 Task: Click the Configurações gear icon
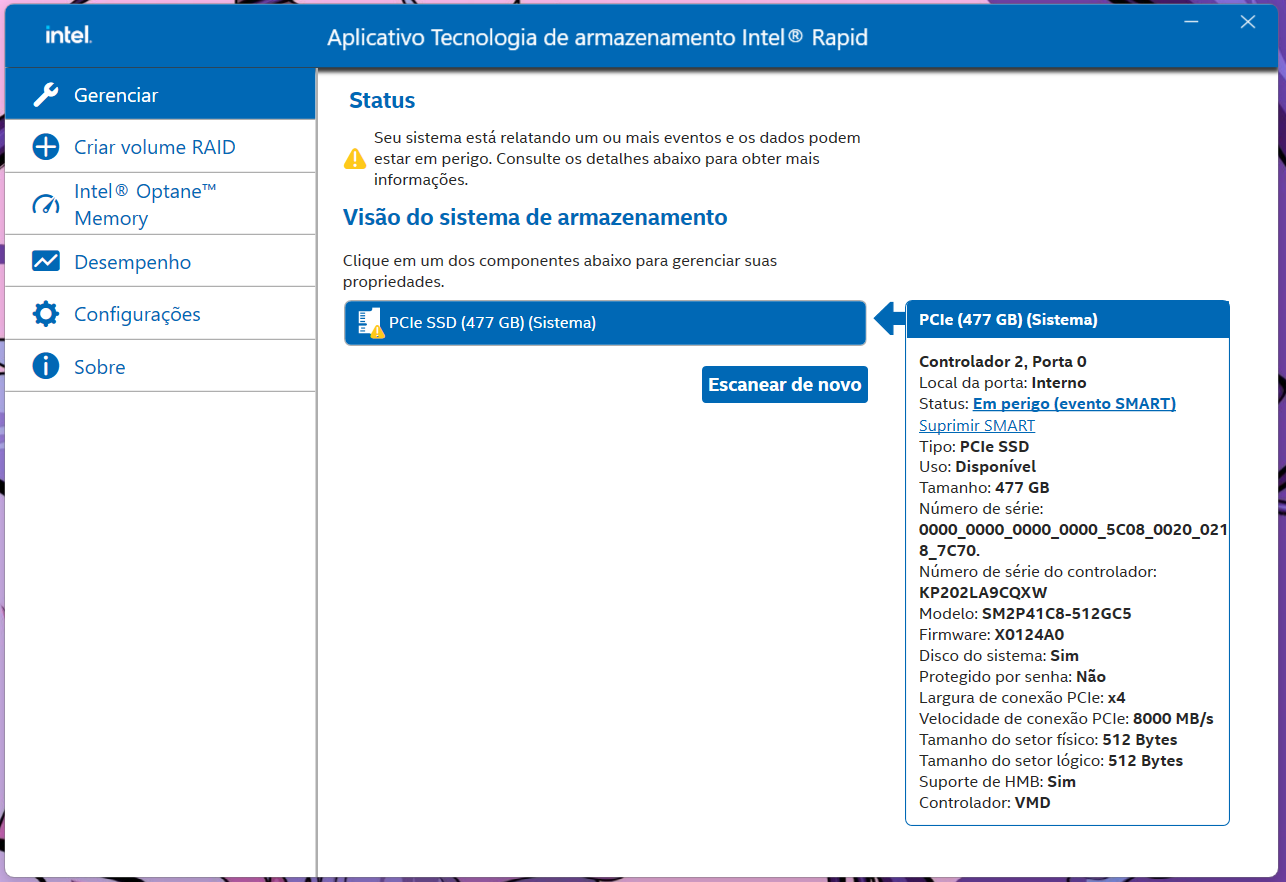pos(46,314)
